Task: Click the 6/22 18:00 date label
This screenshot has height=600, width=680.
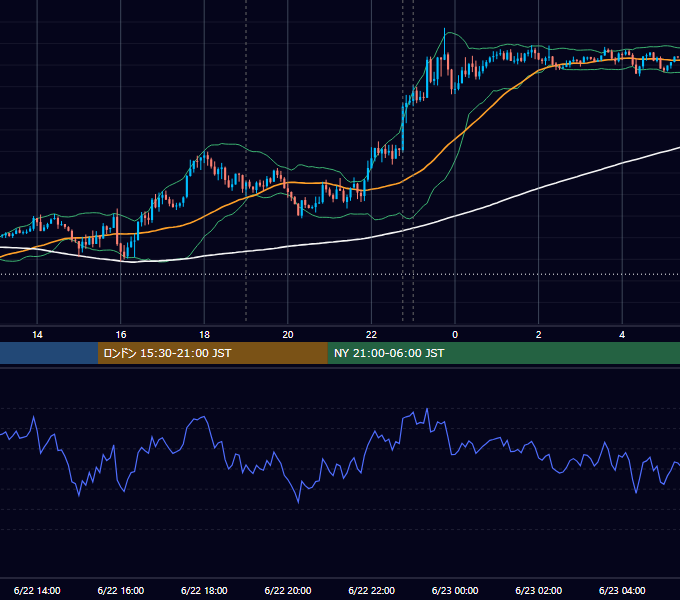Action: (204, 590)
